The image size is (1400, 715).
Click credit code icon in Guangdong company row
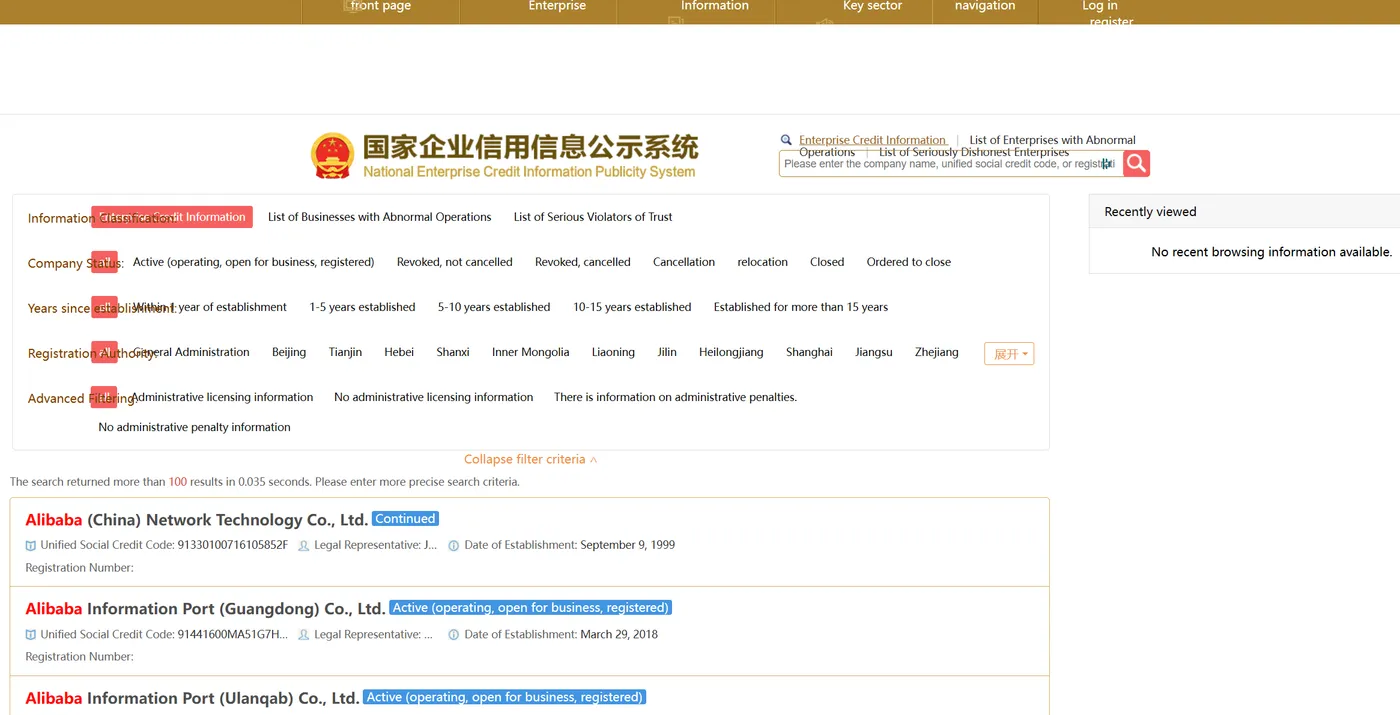click(x=31, y=634)
